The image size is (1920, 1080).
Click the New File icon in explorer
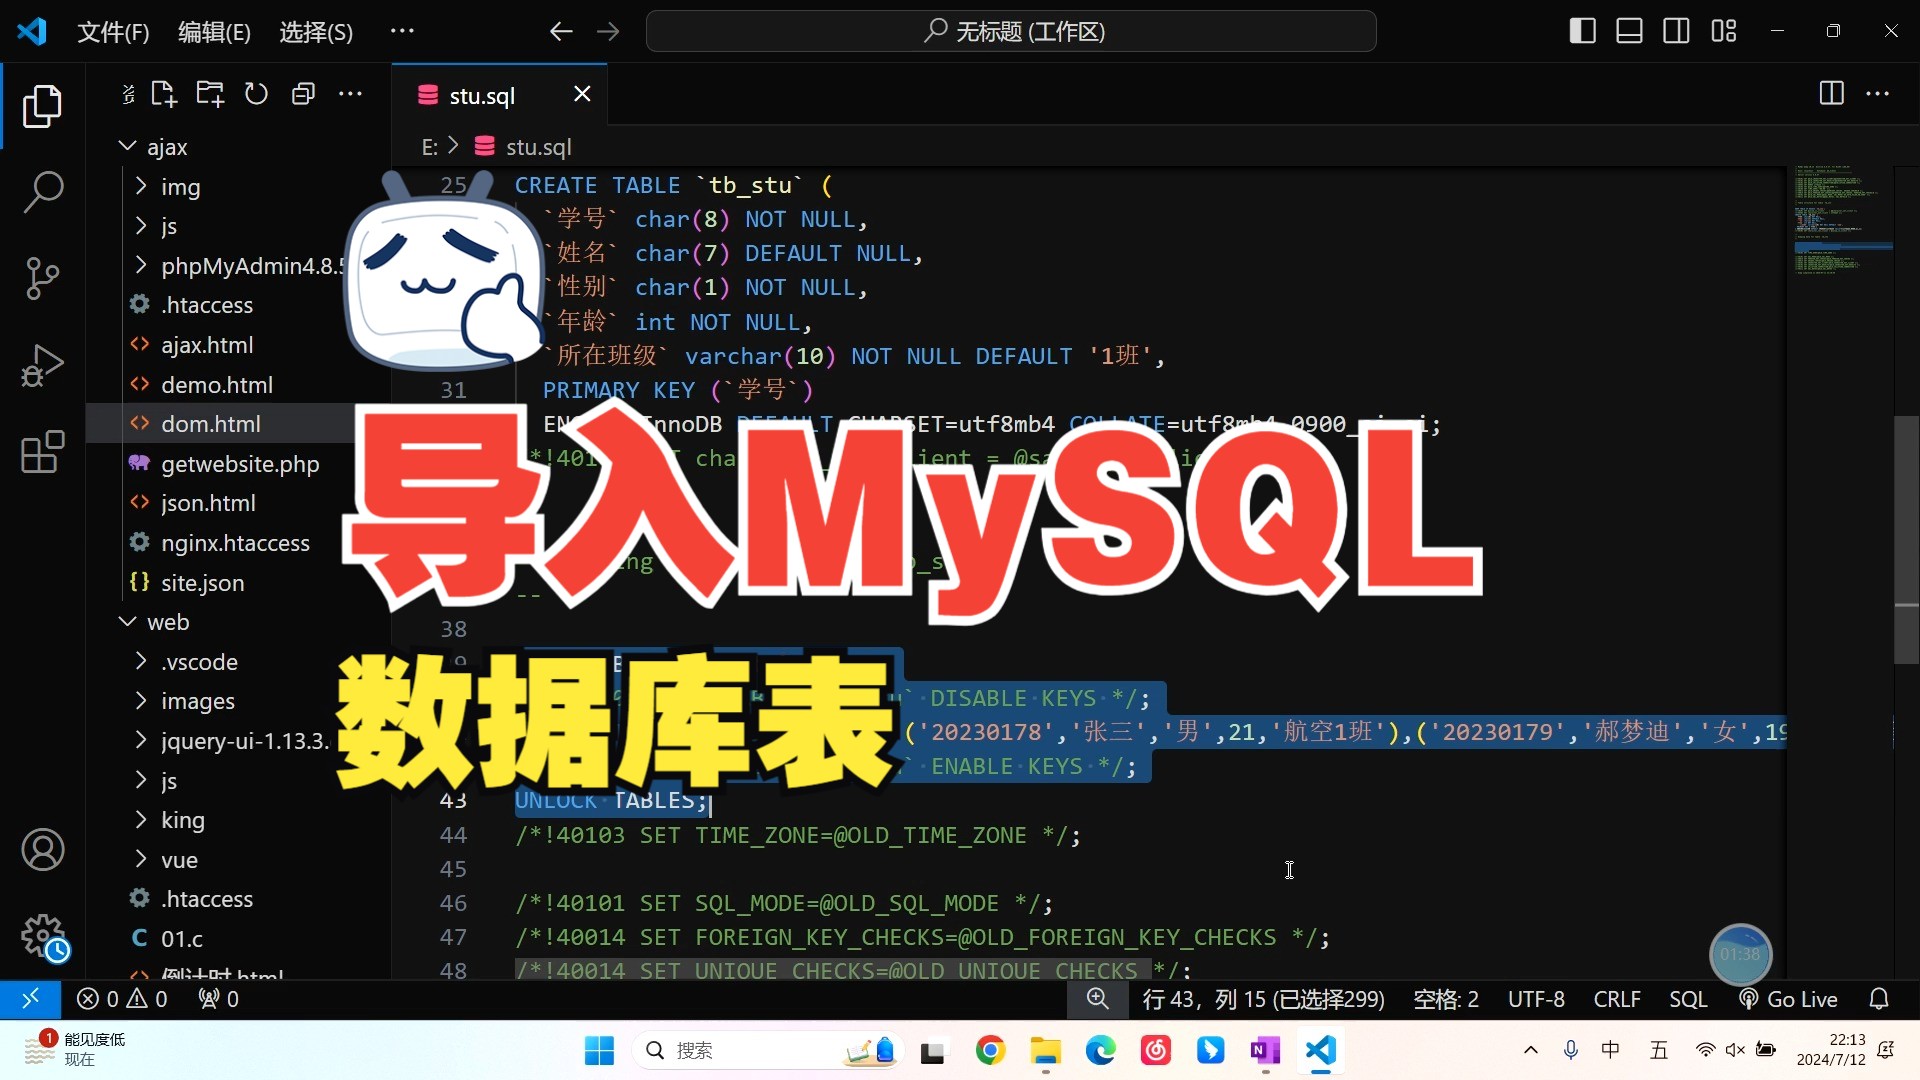coord(163,94)
